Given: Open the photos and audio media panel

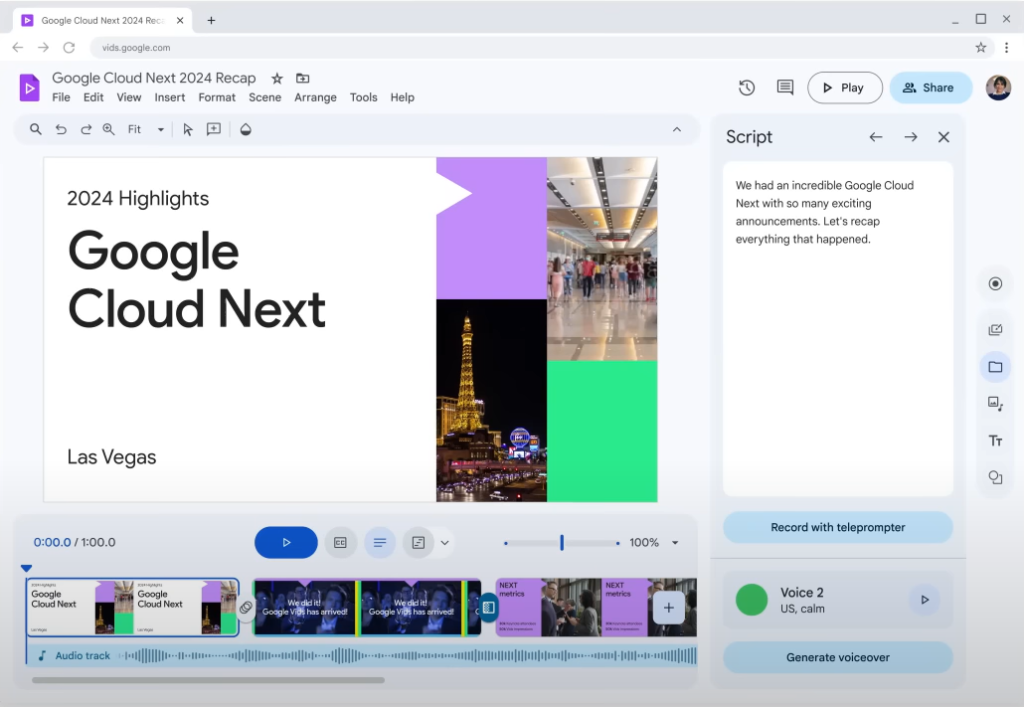Looking at the screenshot, I should point(995,403).
